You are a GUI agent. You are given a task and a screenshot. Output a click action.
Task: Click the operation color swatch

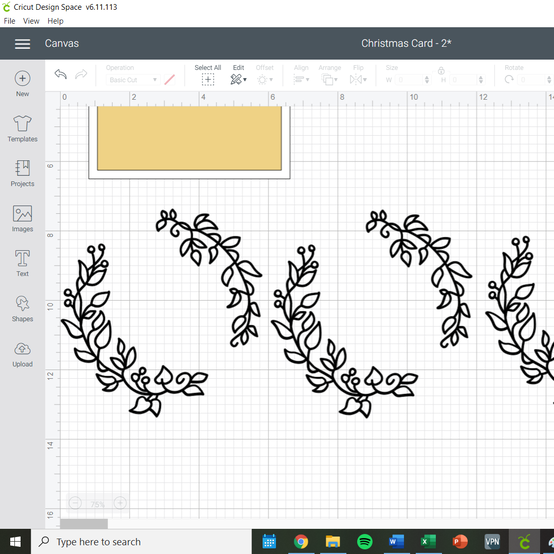pos(170,79)
